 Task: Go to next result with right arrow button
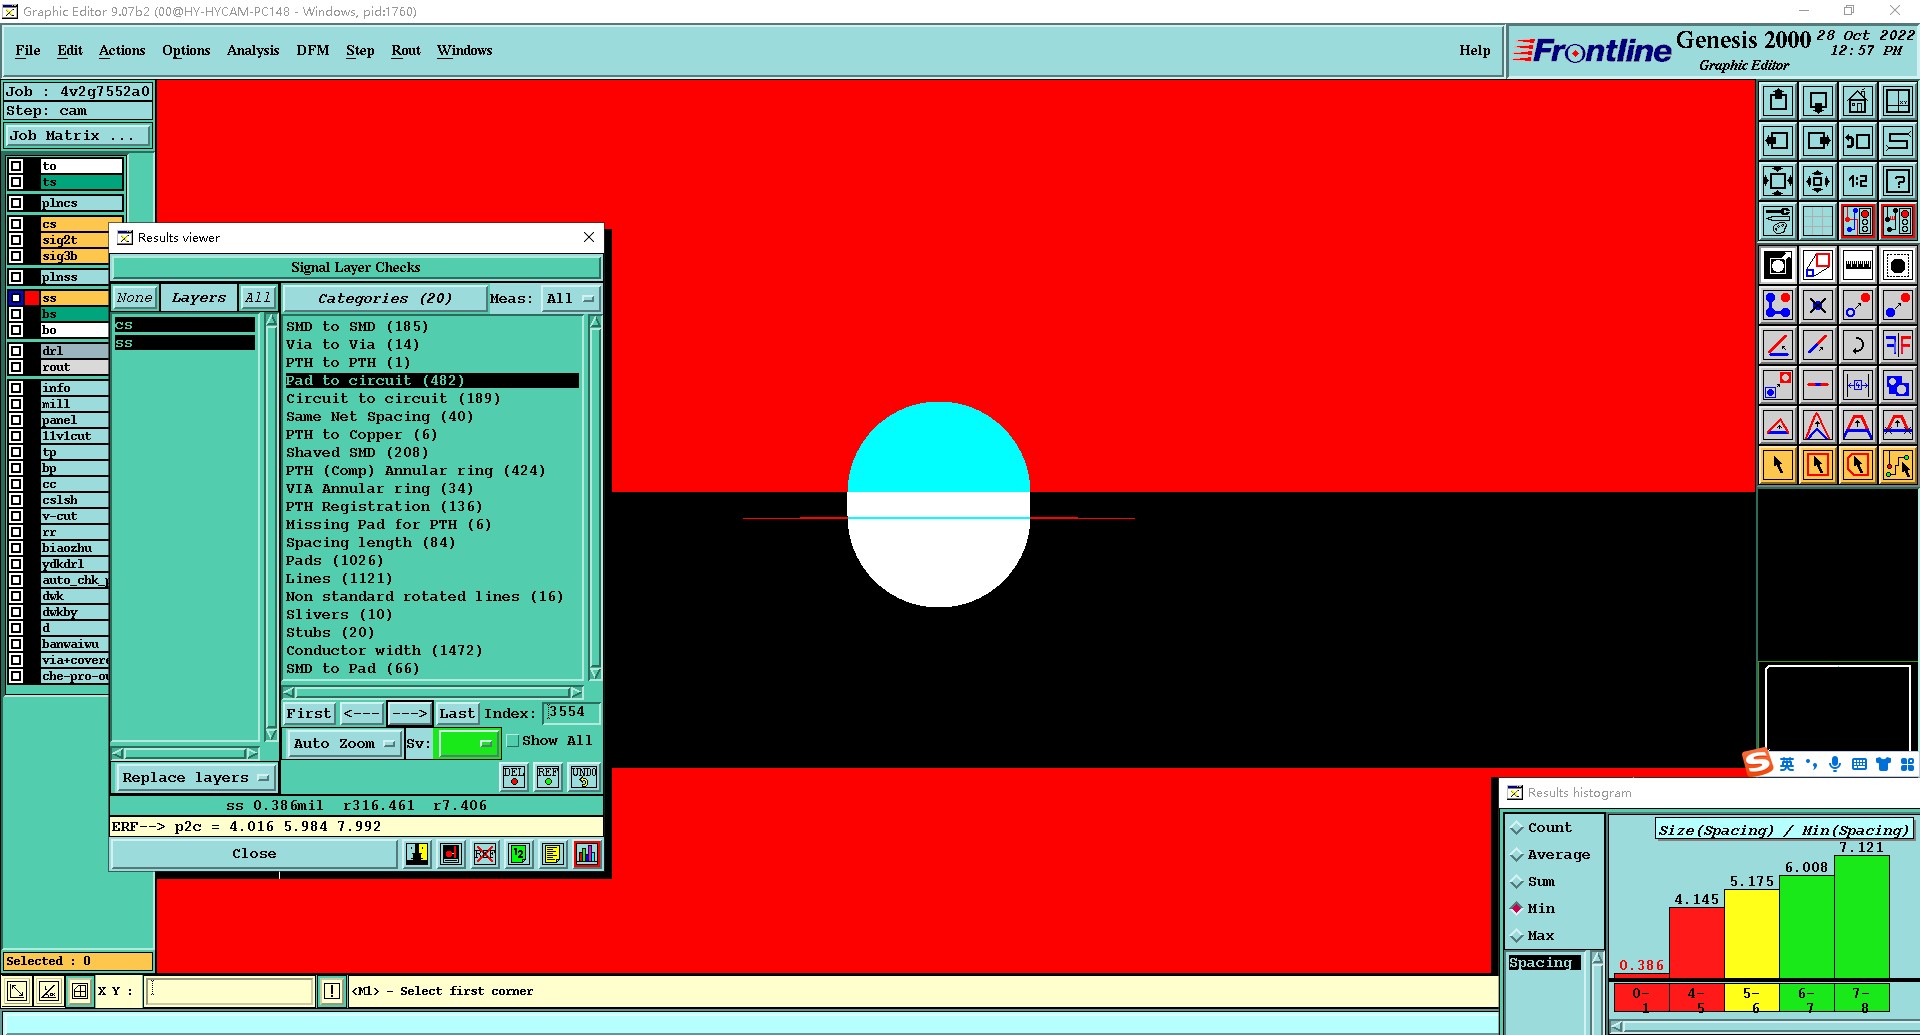point(409,713)
